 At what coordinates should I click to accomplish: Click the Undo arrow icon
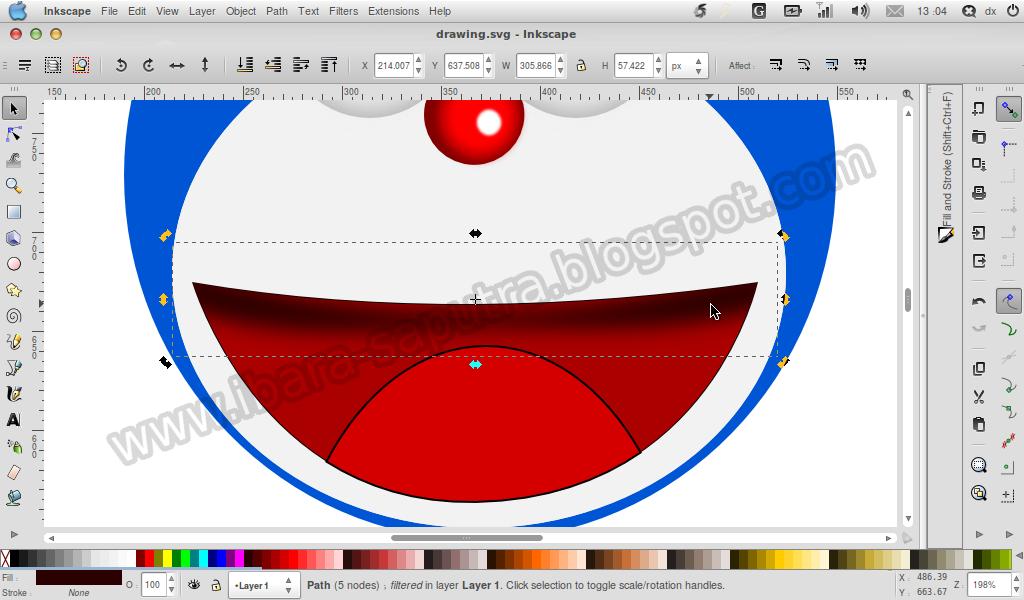coord(979,301)
